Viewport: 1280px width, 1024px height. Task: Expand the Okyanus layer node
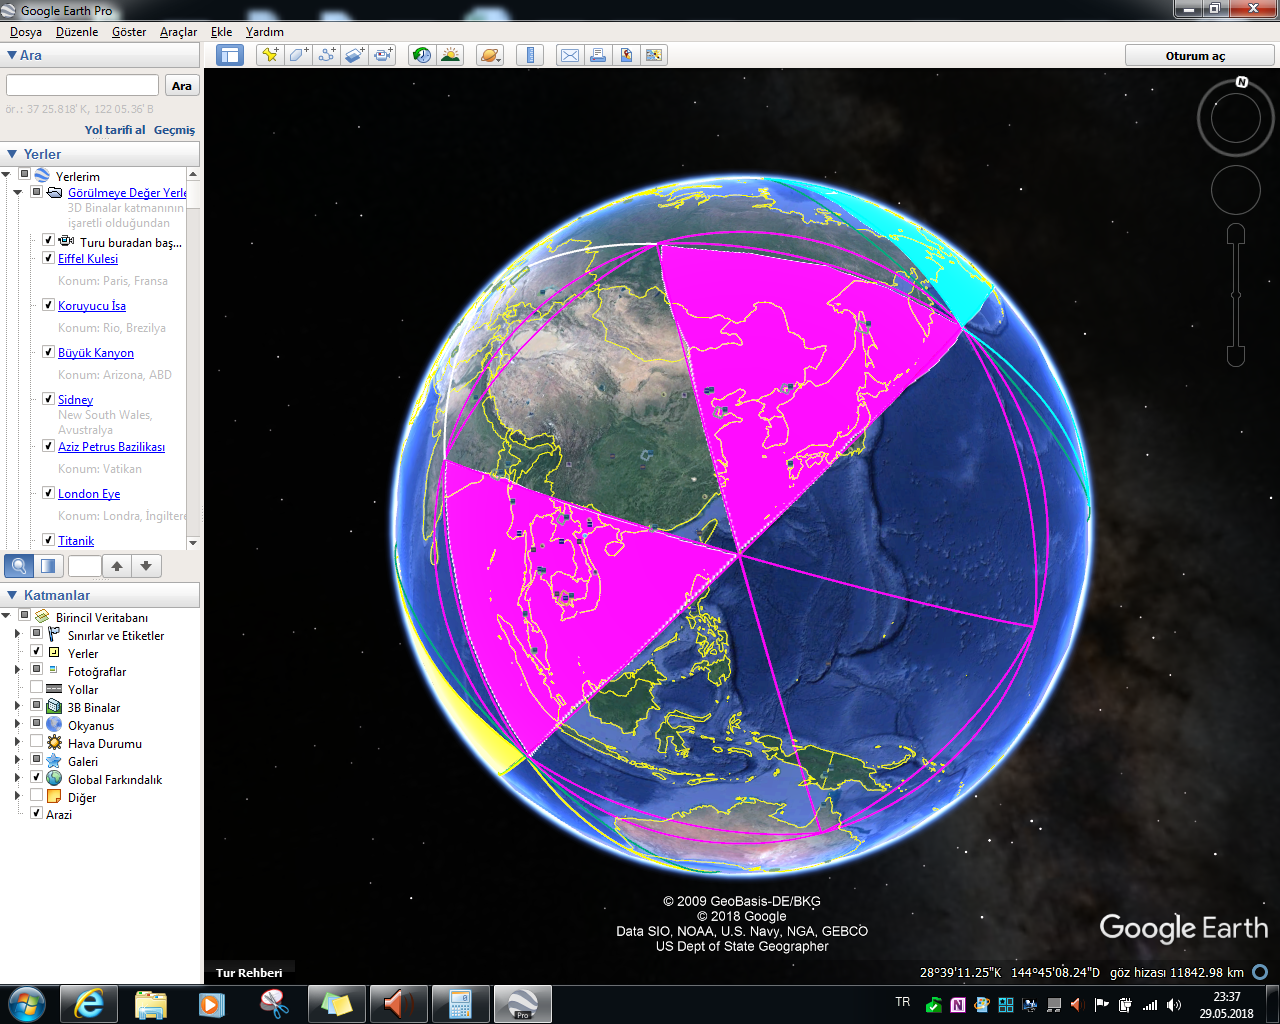pyautogui.click(x=17, y=725)
